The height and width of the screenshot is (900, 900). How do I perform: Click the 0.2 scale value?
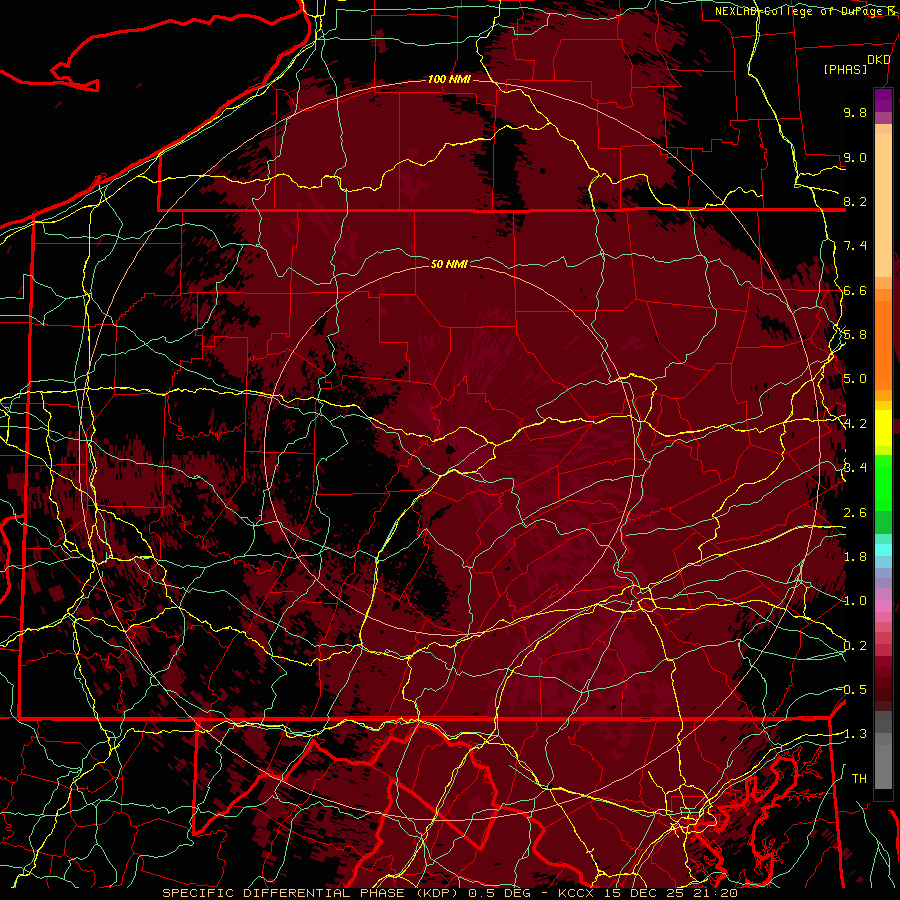pos(855,646)
